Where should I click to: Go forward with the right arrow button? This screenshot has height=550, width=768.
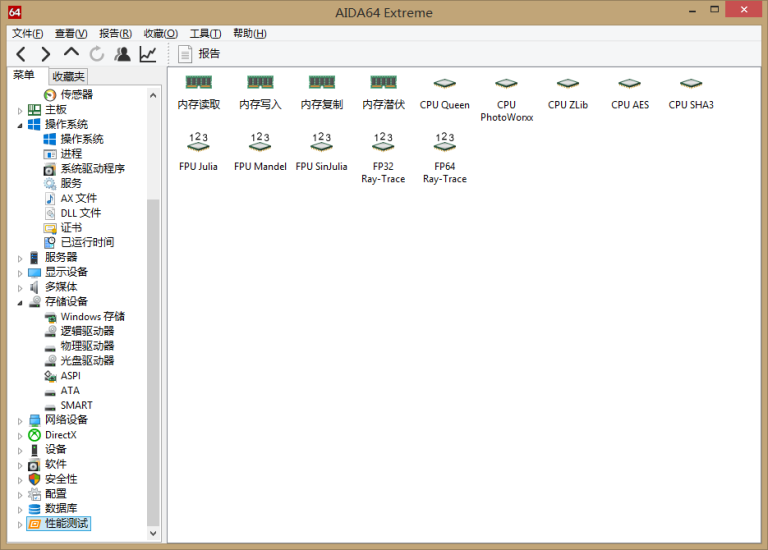click(46, 54)
